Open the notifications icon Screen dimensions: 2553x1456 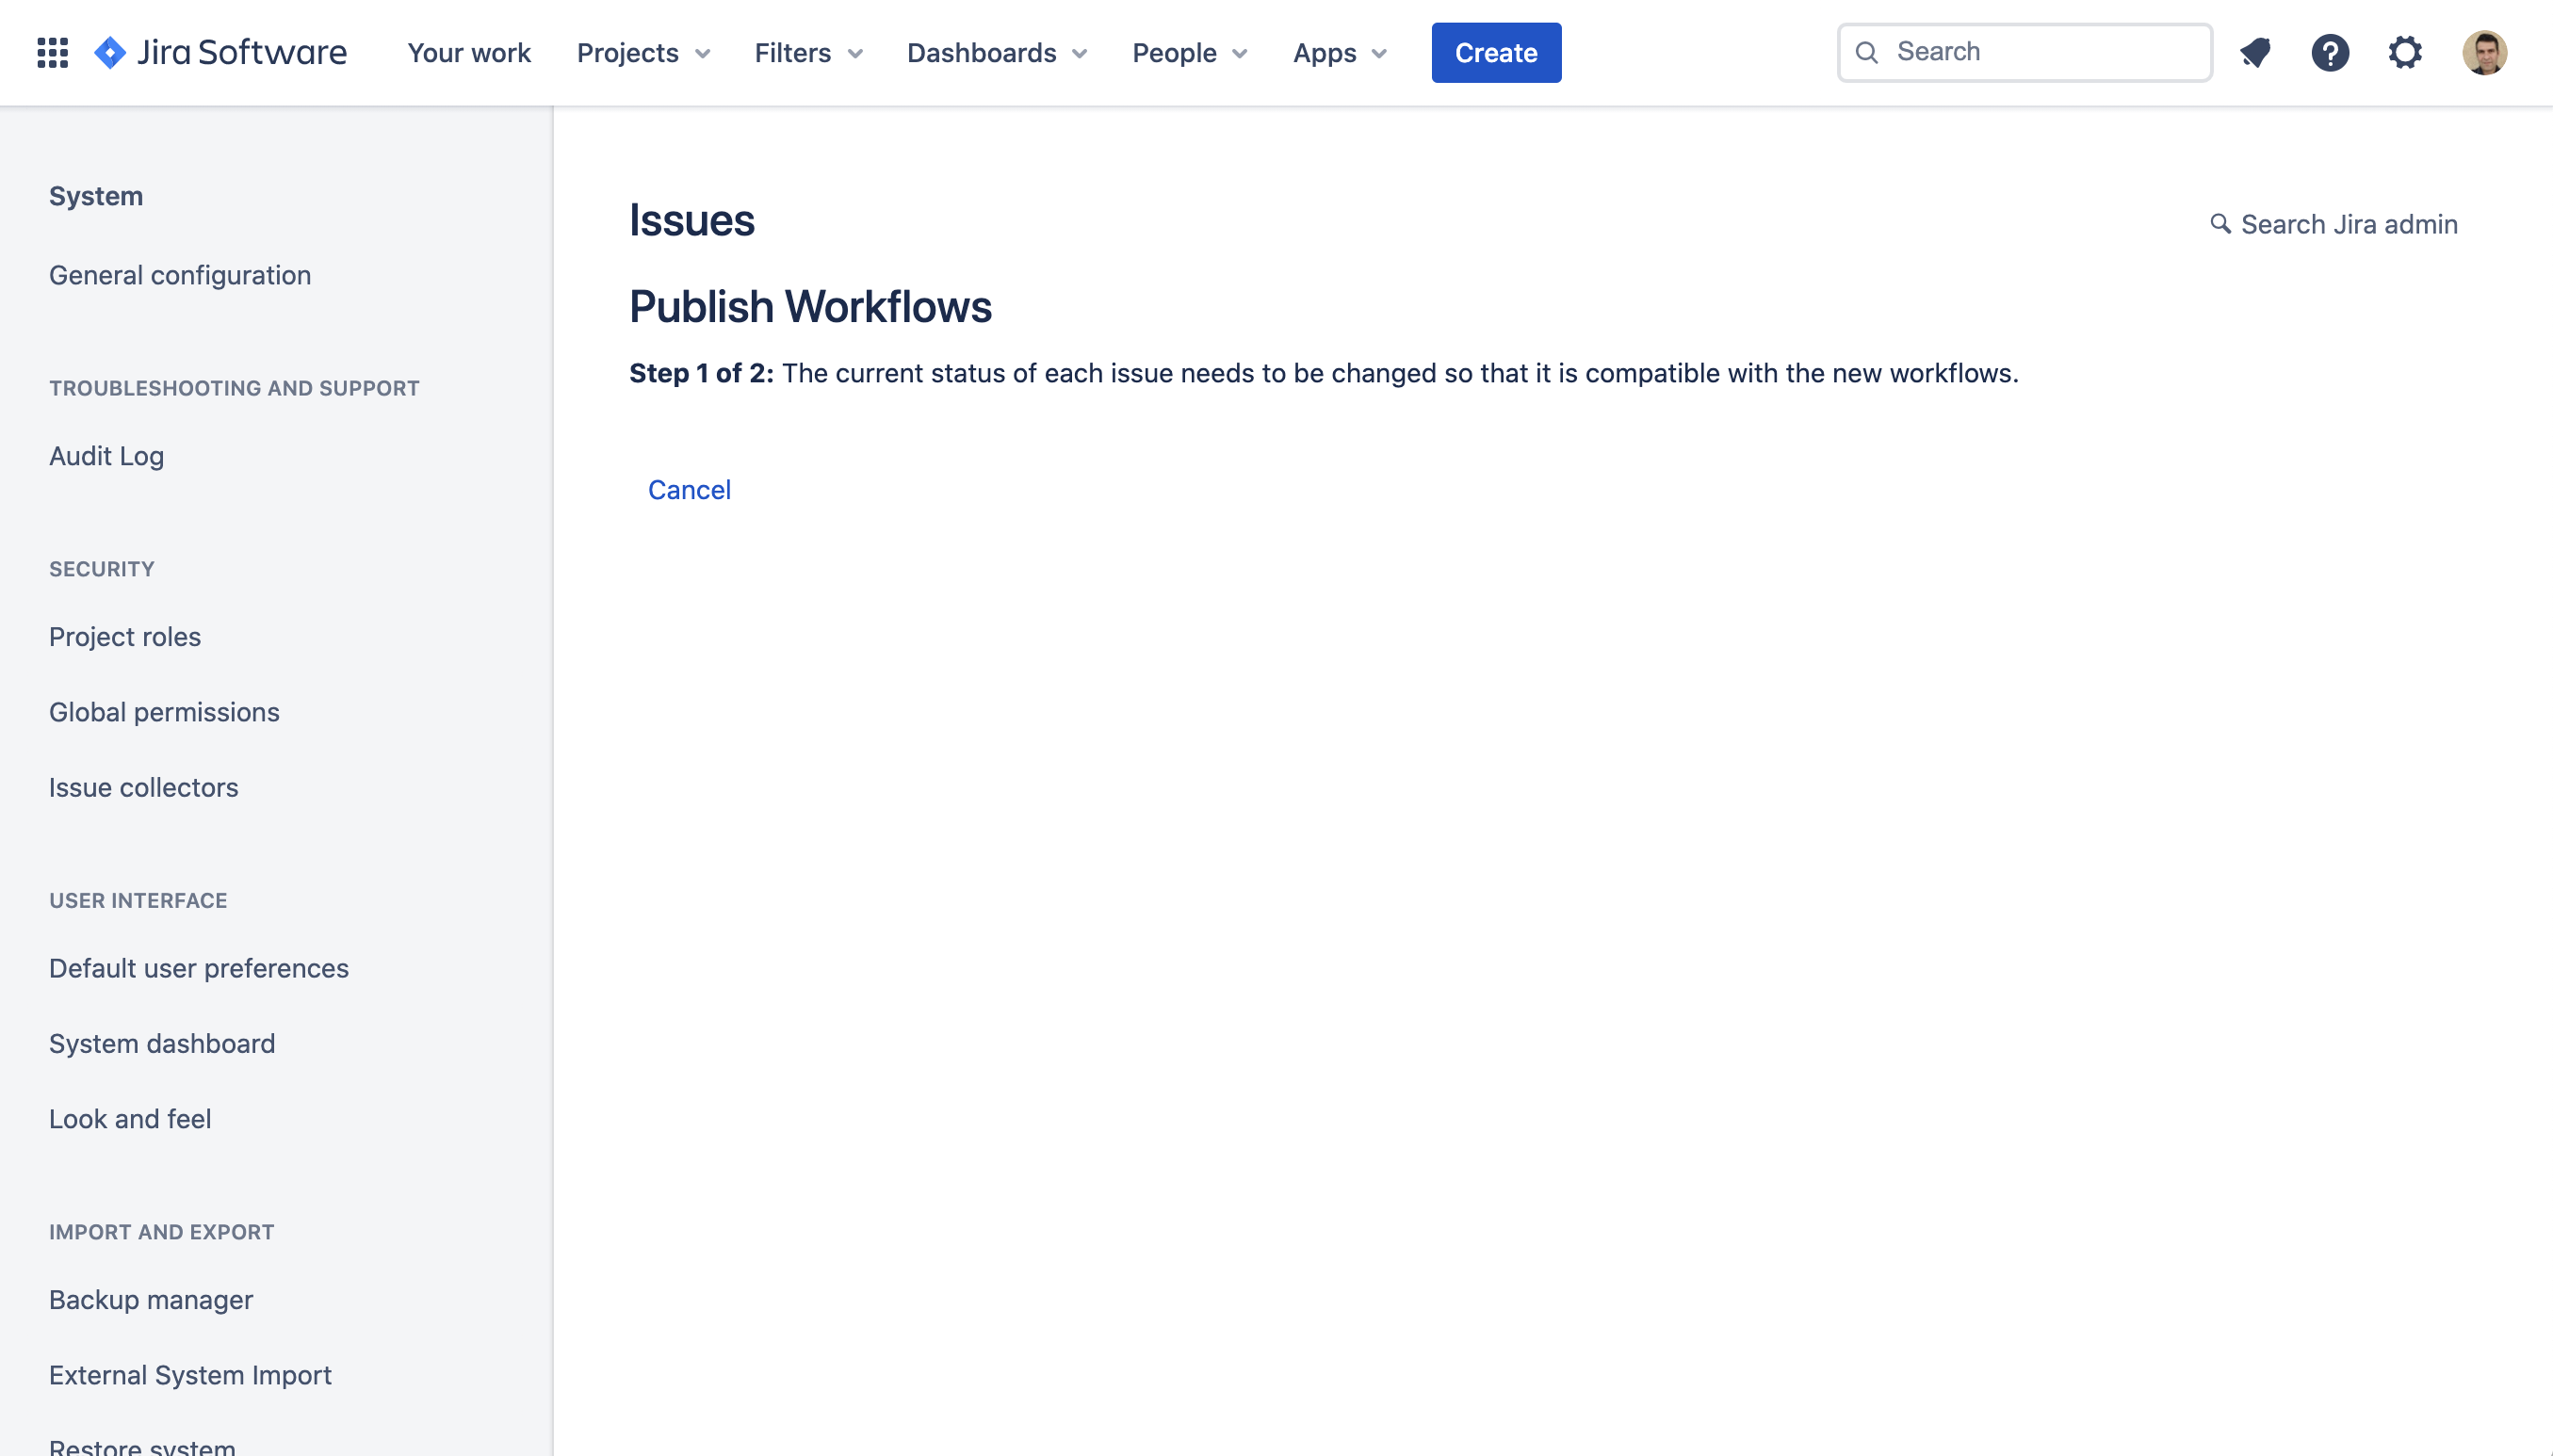click(x=2255, y=52)
